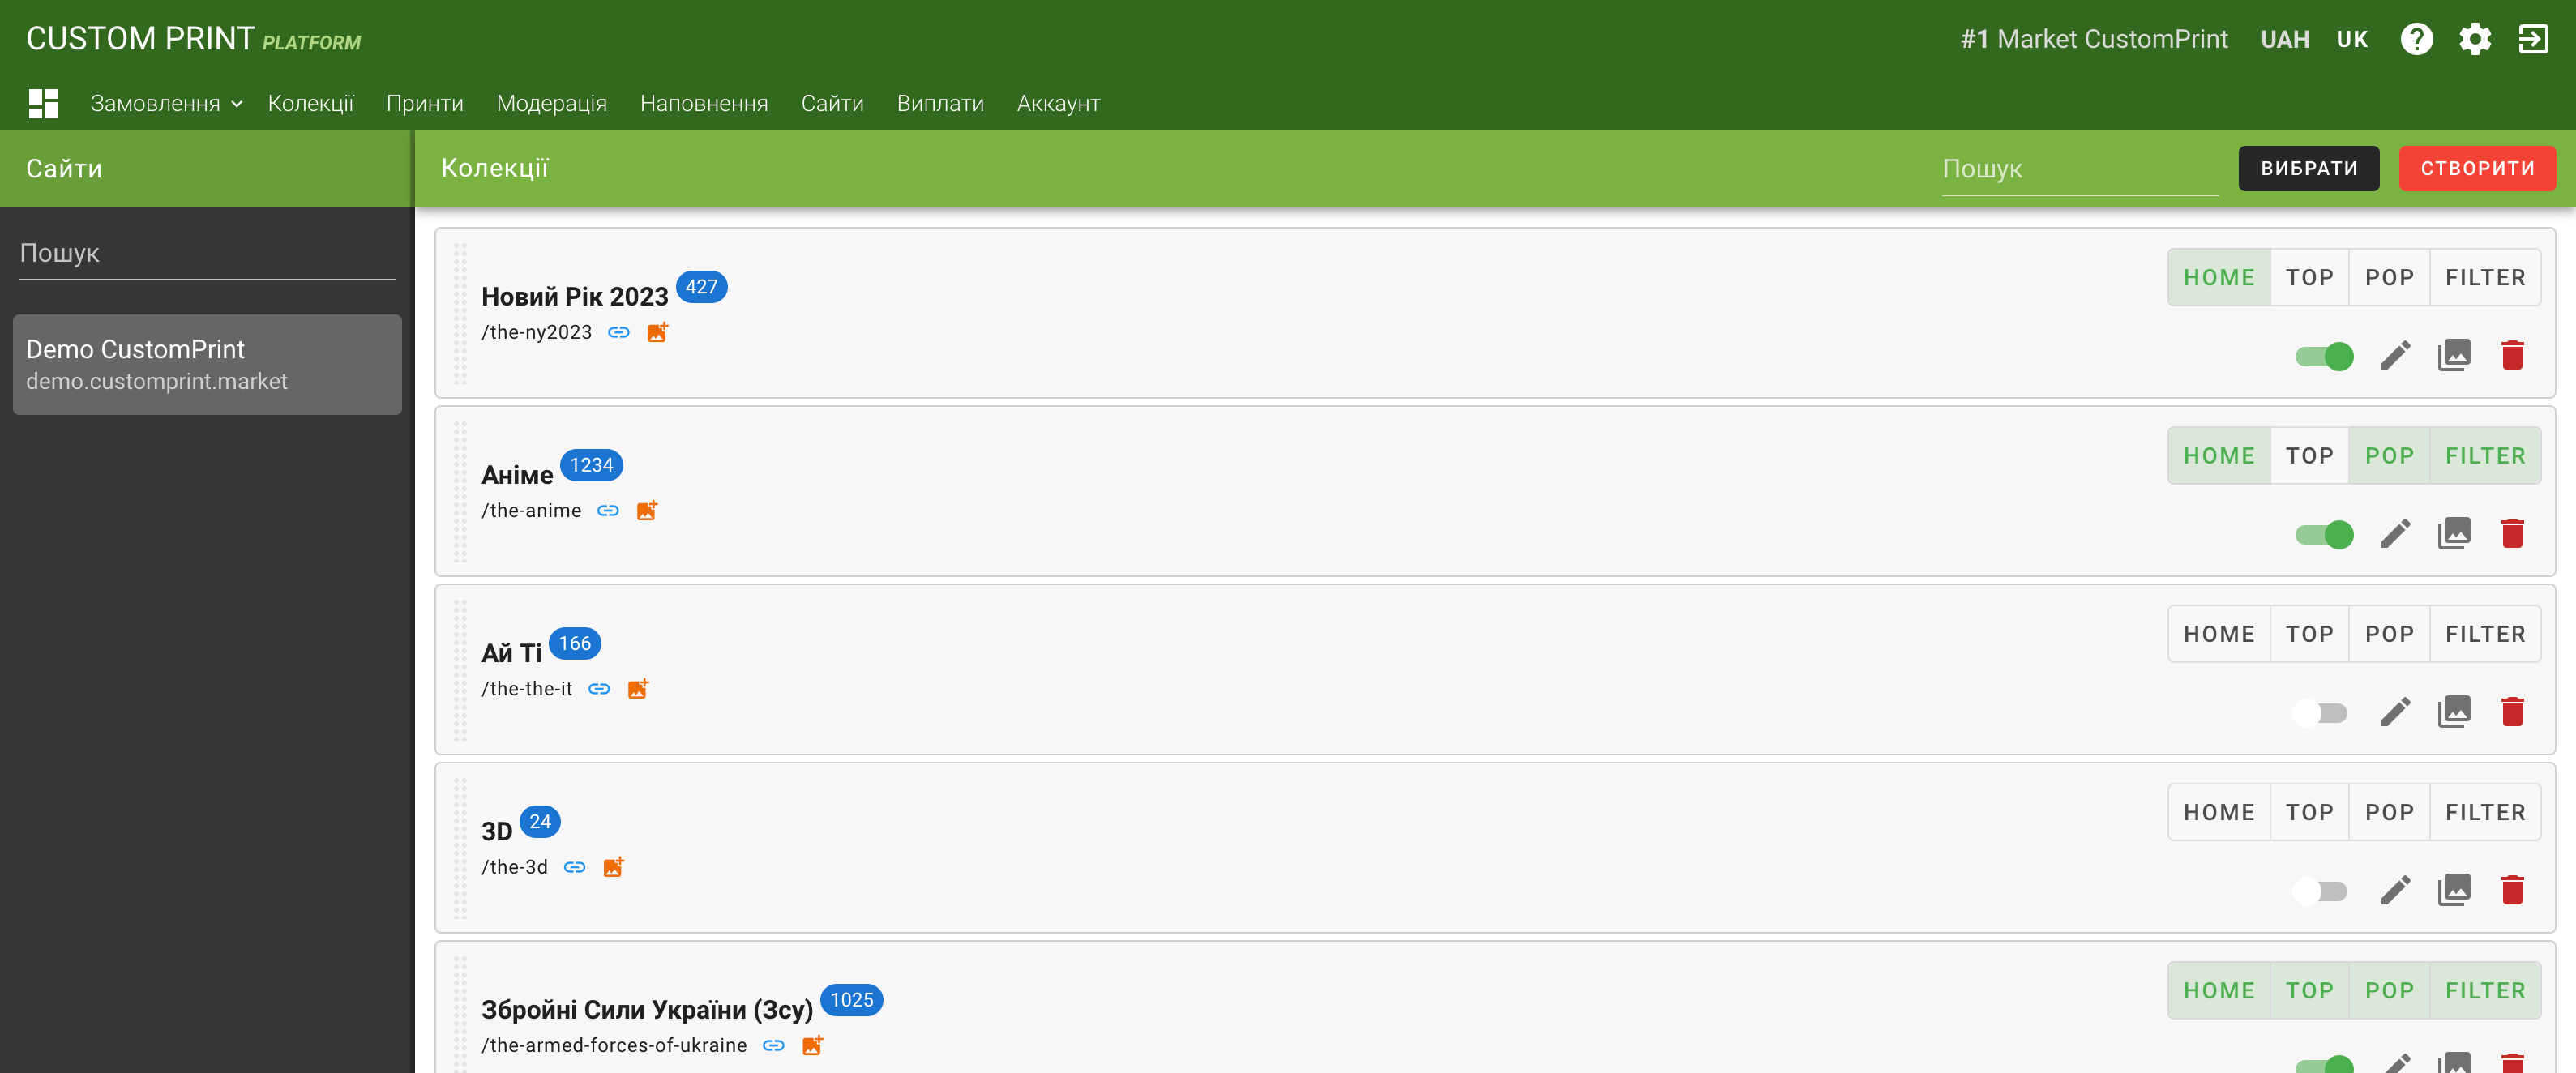The height and width of the screenshot is (1073, 2576).
Task: Delete 3D collection
Action: [x=2512, y=890]
